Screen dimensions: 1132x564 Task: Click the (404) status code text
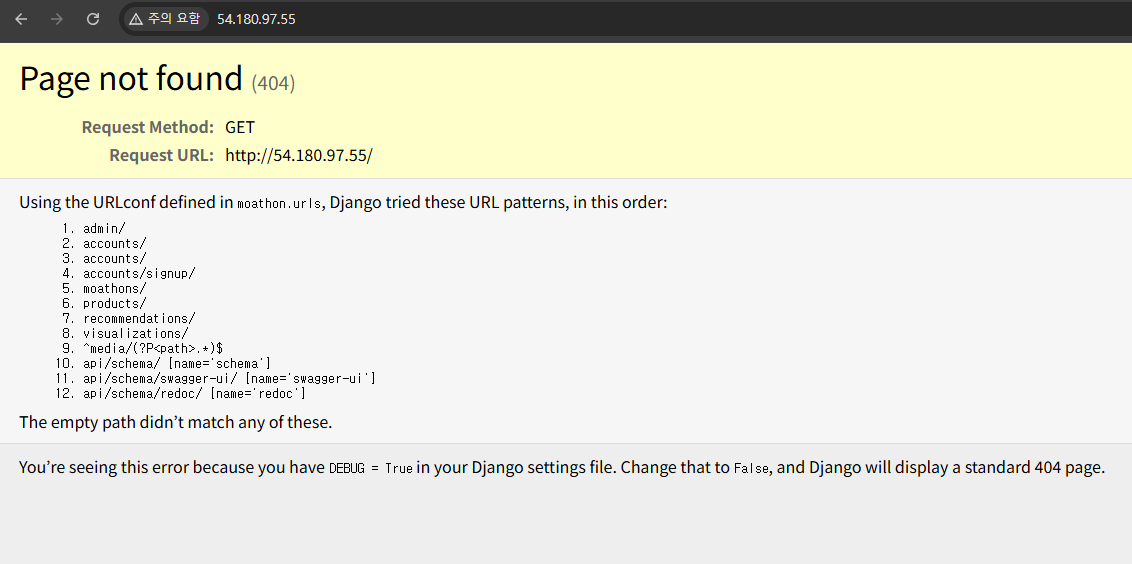(x=273, y=83)
